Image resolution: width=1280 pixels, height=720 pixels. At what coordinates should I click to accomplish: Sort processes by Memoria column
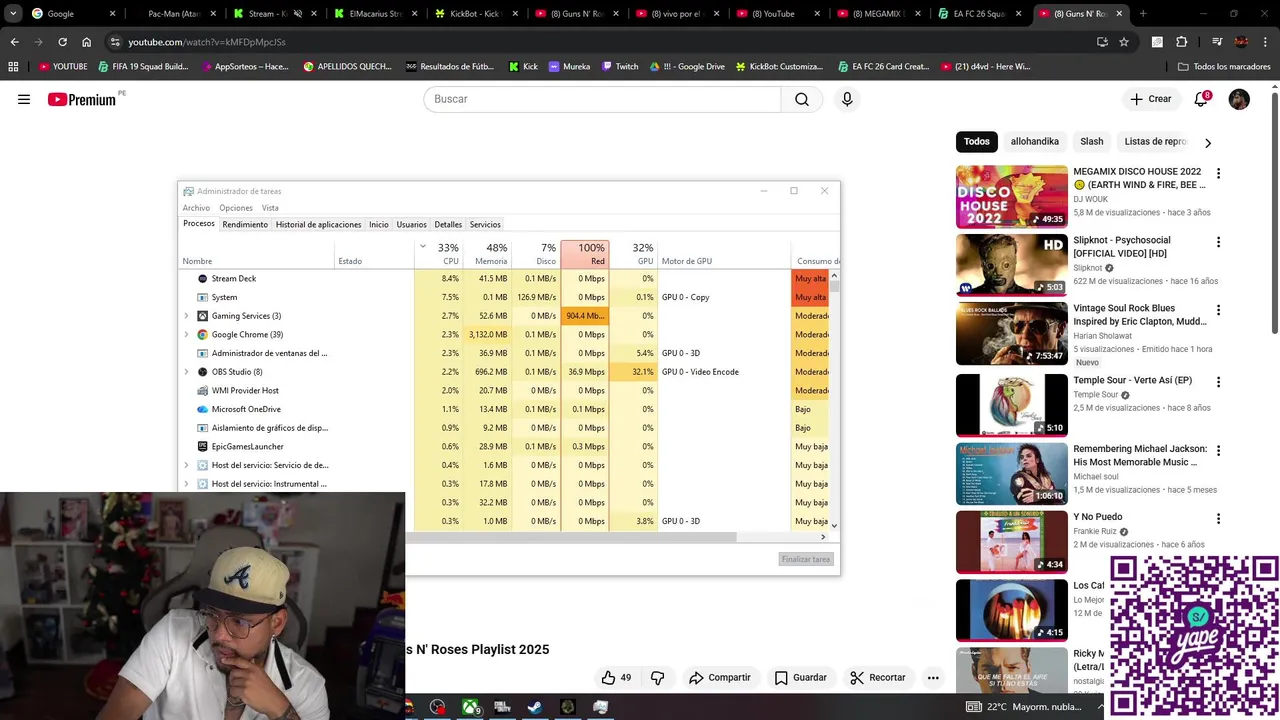coord(488,254)
